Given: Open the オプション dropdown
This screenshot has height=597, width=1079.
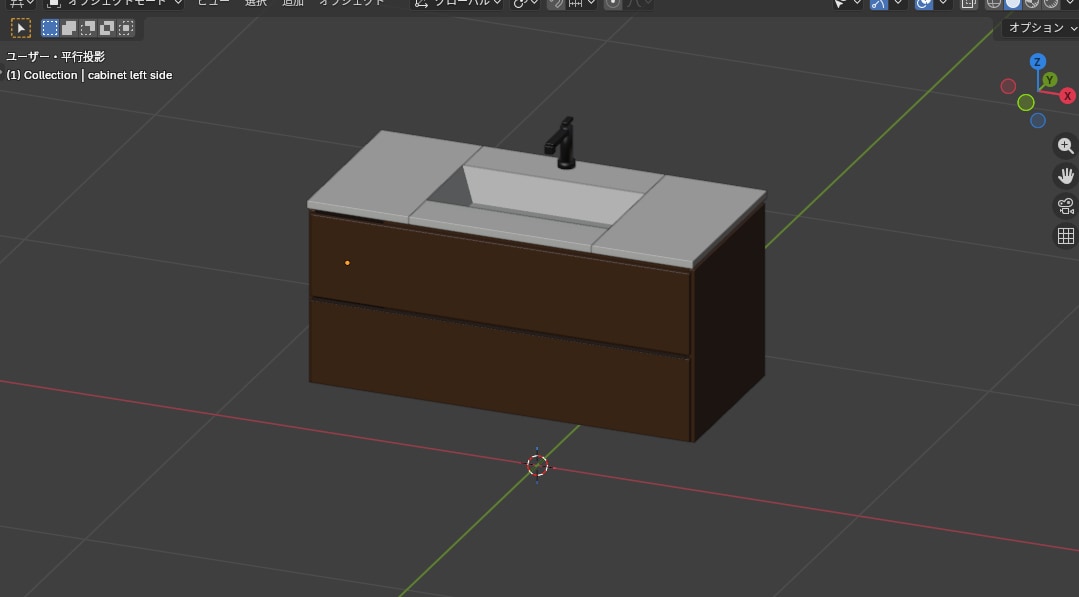Looking at the screenshot, I should (1040, 28).
